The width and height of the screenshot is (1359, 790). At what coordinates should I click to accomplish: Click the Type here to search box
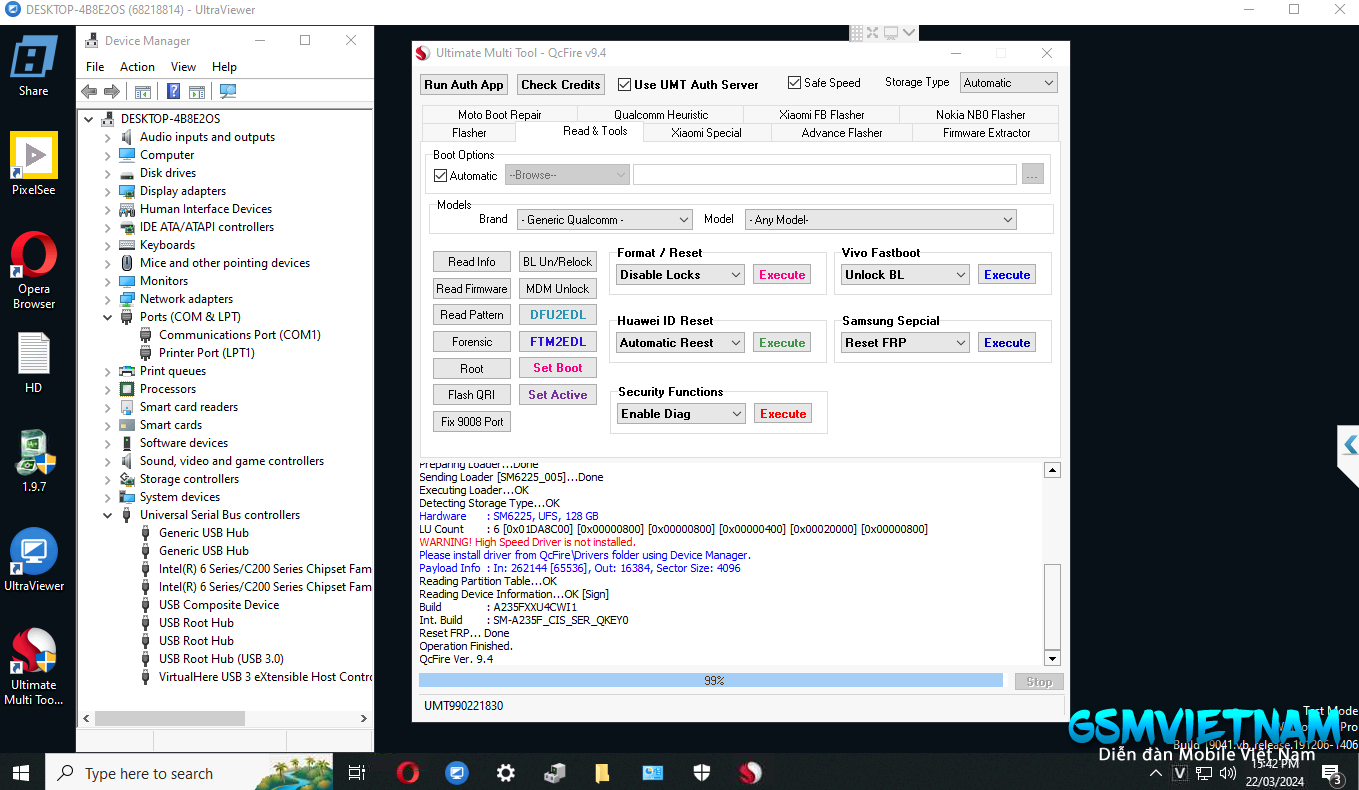point(190,773)
